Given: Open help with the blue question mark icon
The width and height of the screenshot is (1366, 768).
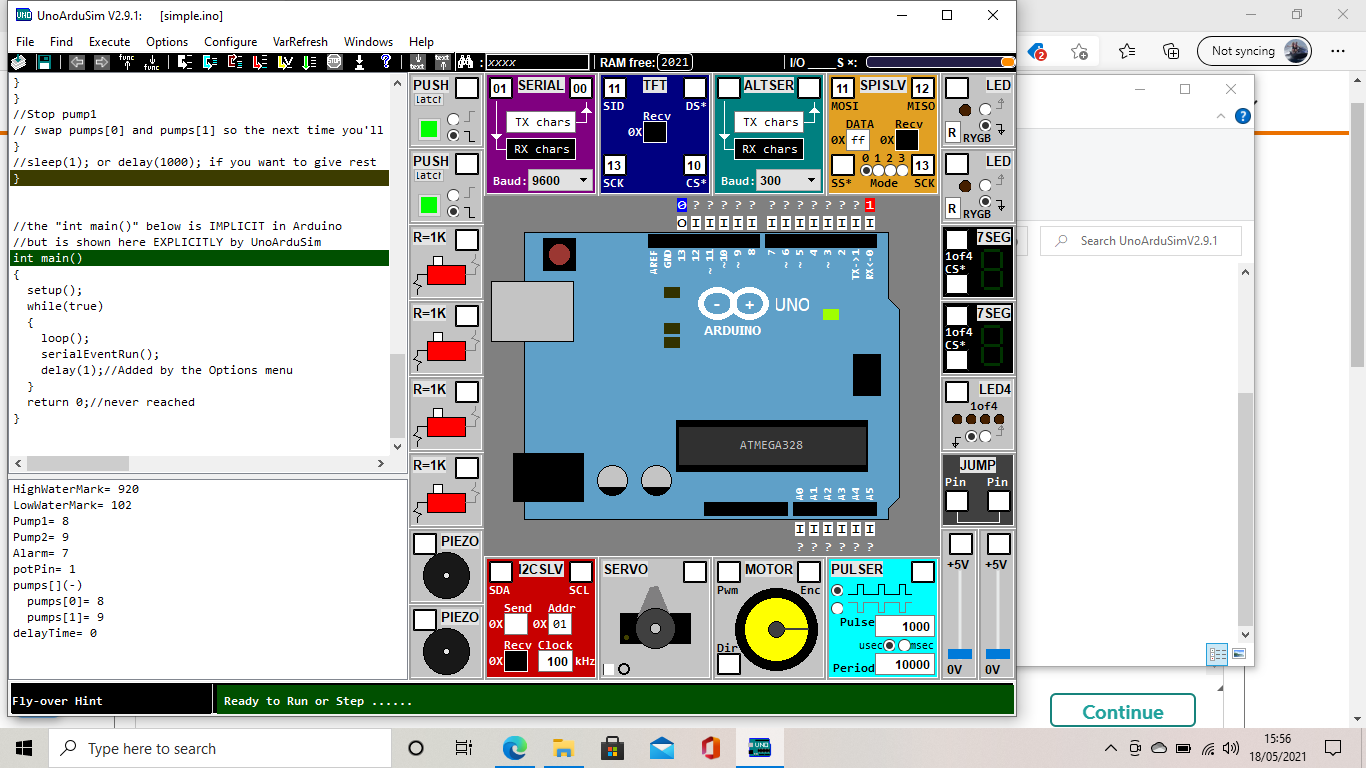Looking at the screenshot, I should (x=386, y=62).
